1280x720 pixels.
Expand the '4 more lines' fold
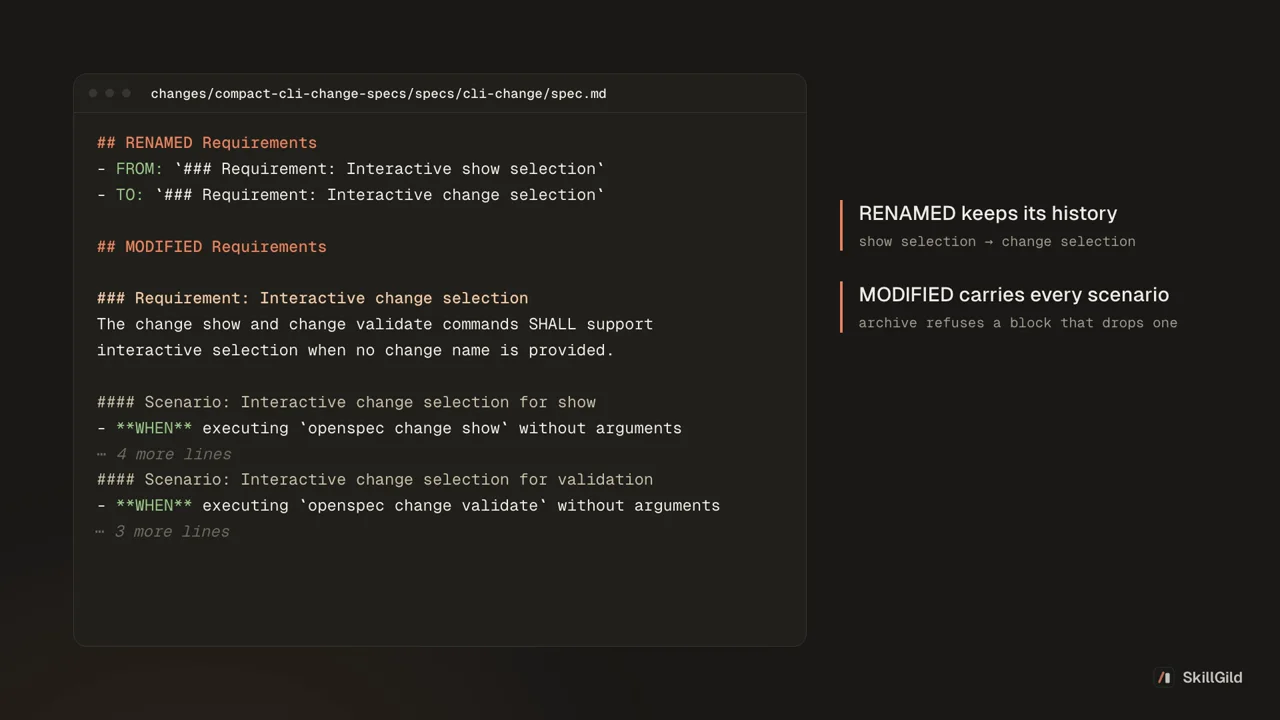tap(164, 454)
